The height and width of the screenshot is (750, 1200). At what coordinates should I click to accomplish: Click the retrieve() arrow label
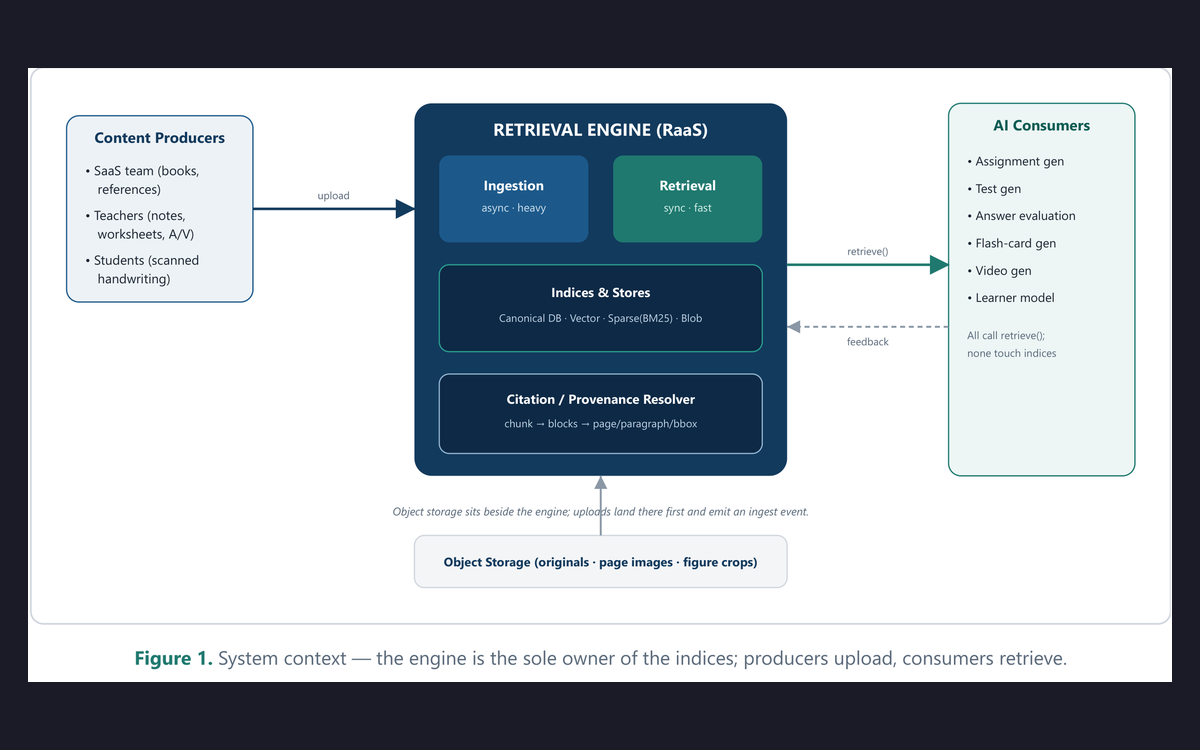(x=868, y=252)
